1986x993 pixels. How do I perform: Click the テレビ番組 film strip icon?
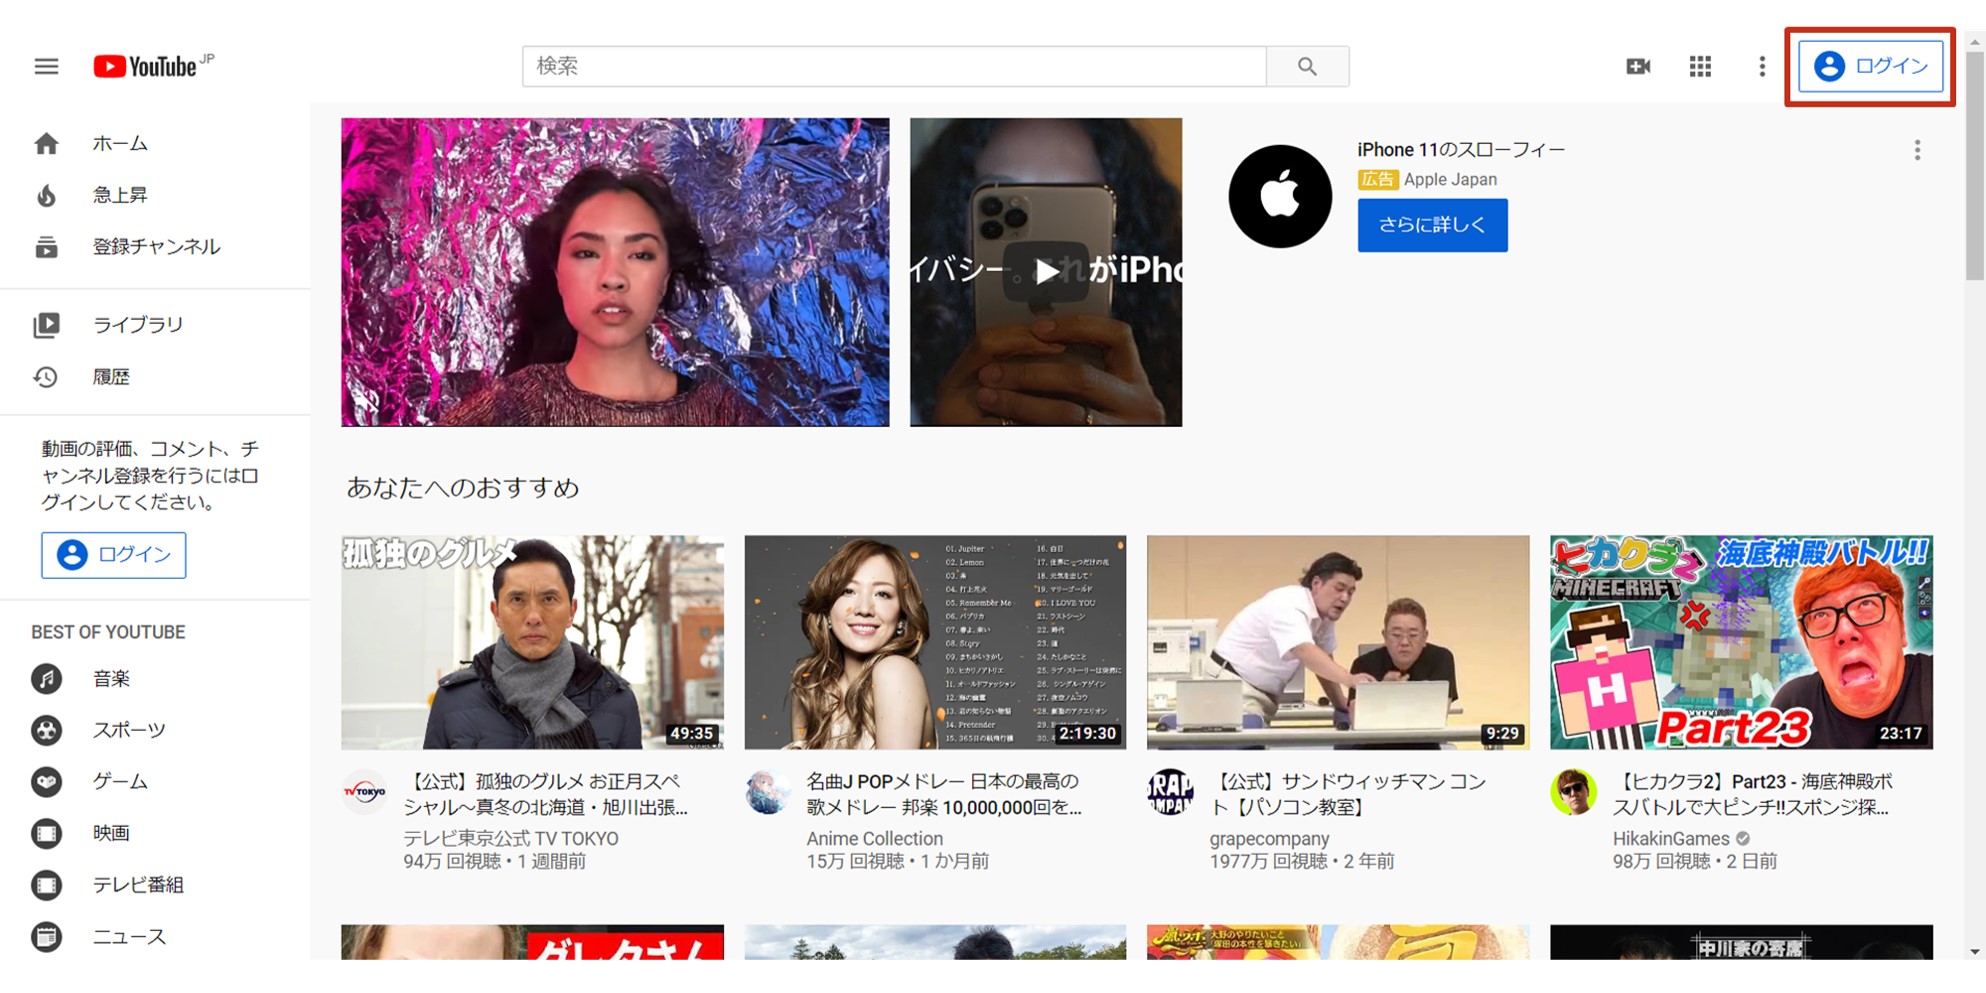[x=46, y=885]
